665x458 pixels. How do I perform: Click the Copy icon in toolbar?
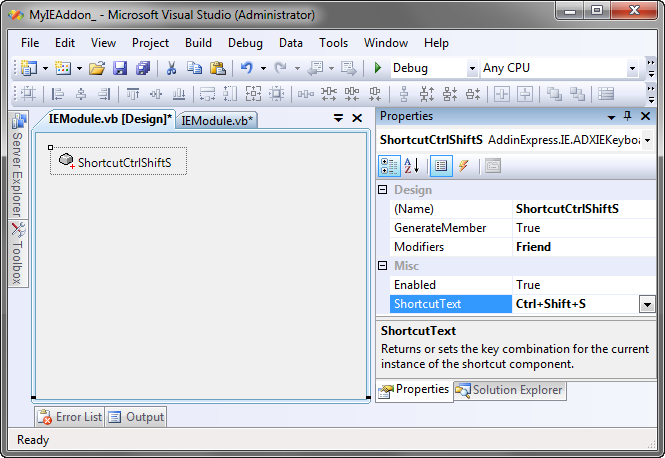pos(195,68)
